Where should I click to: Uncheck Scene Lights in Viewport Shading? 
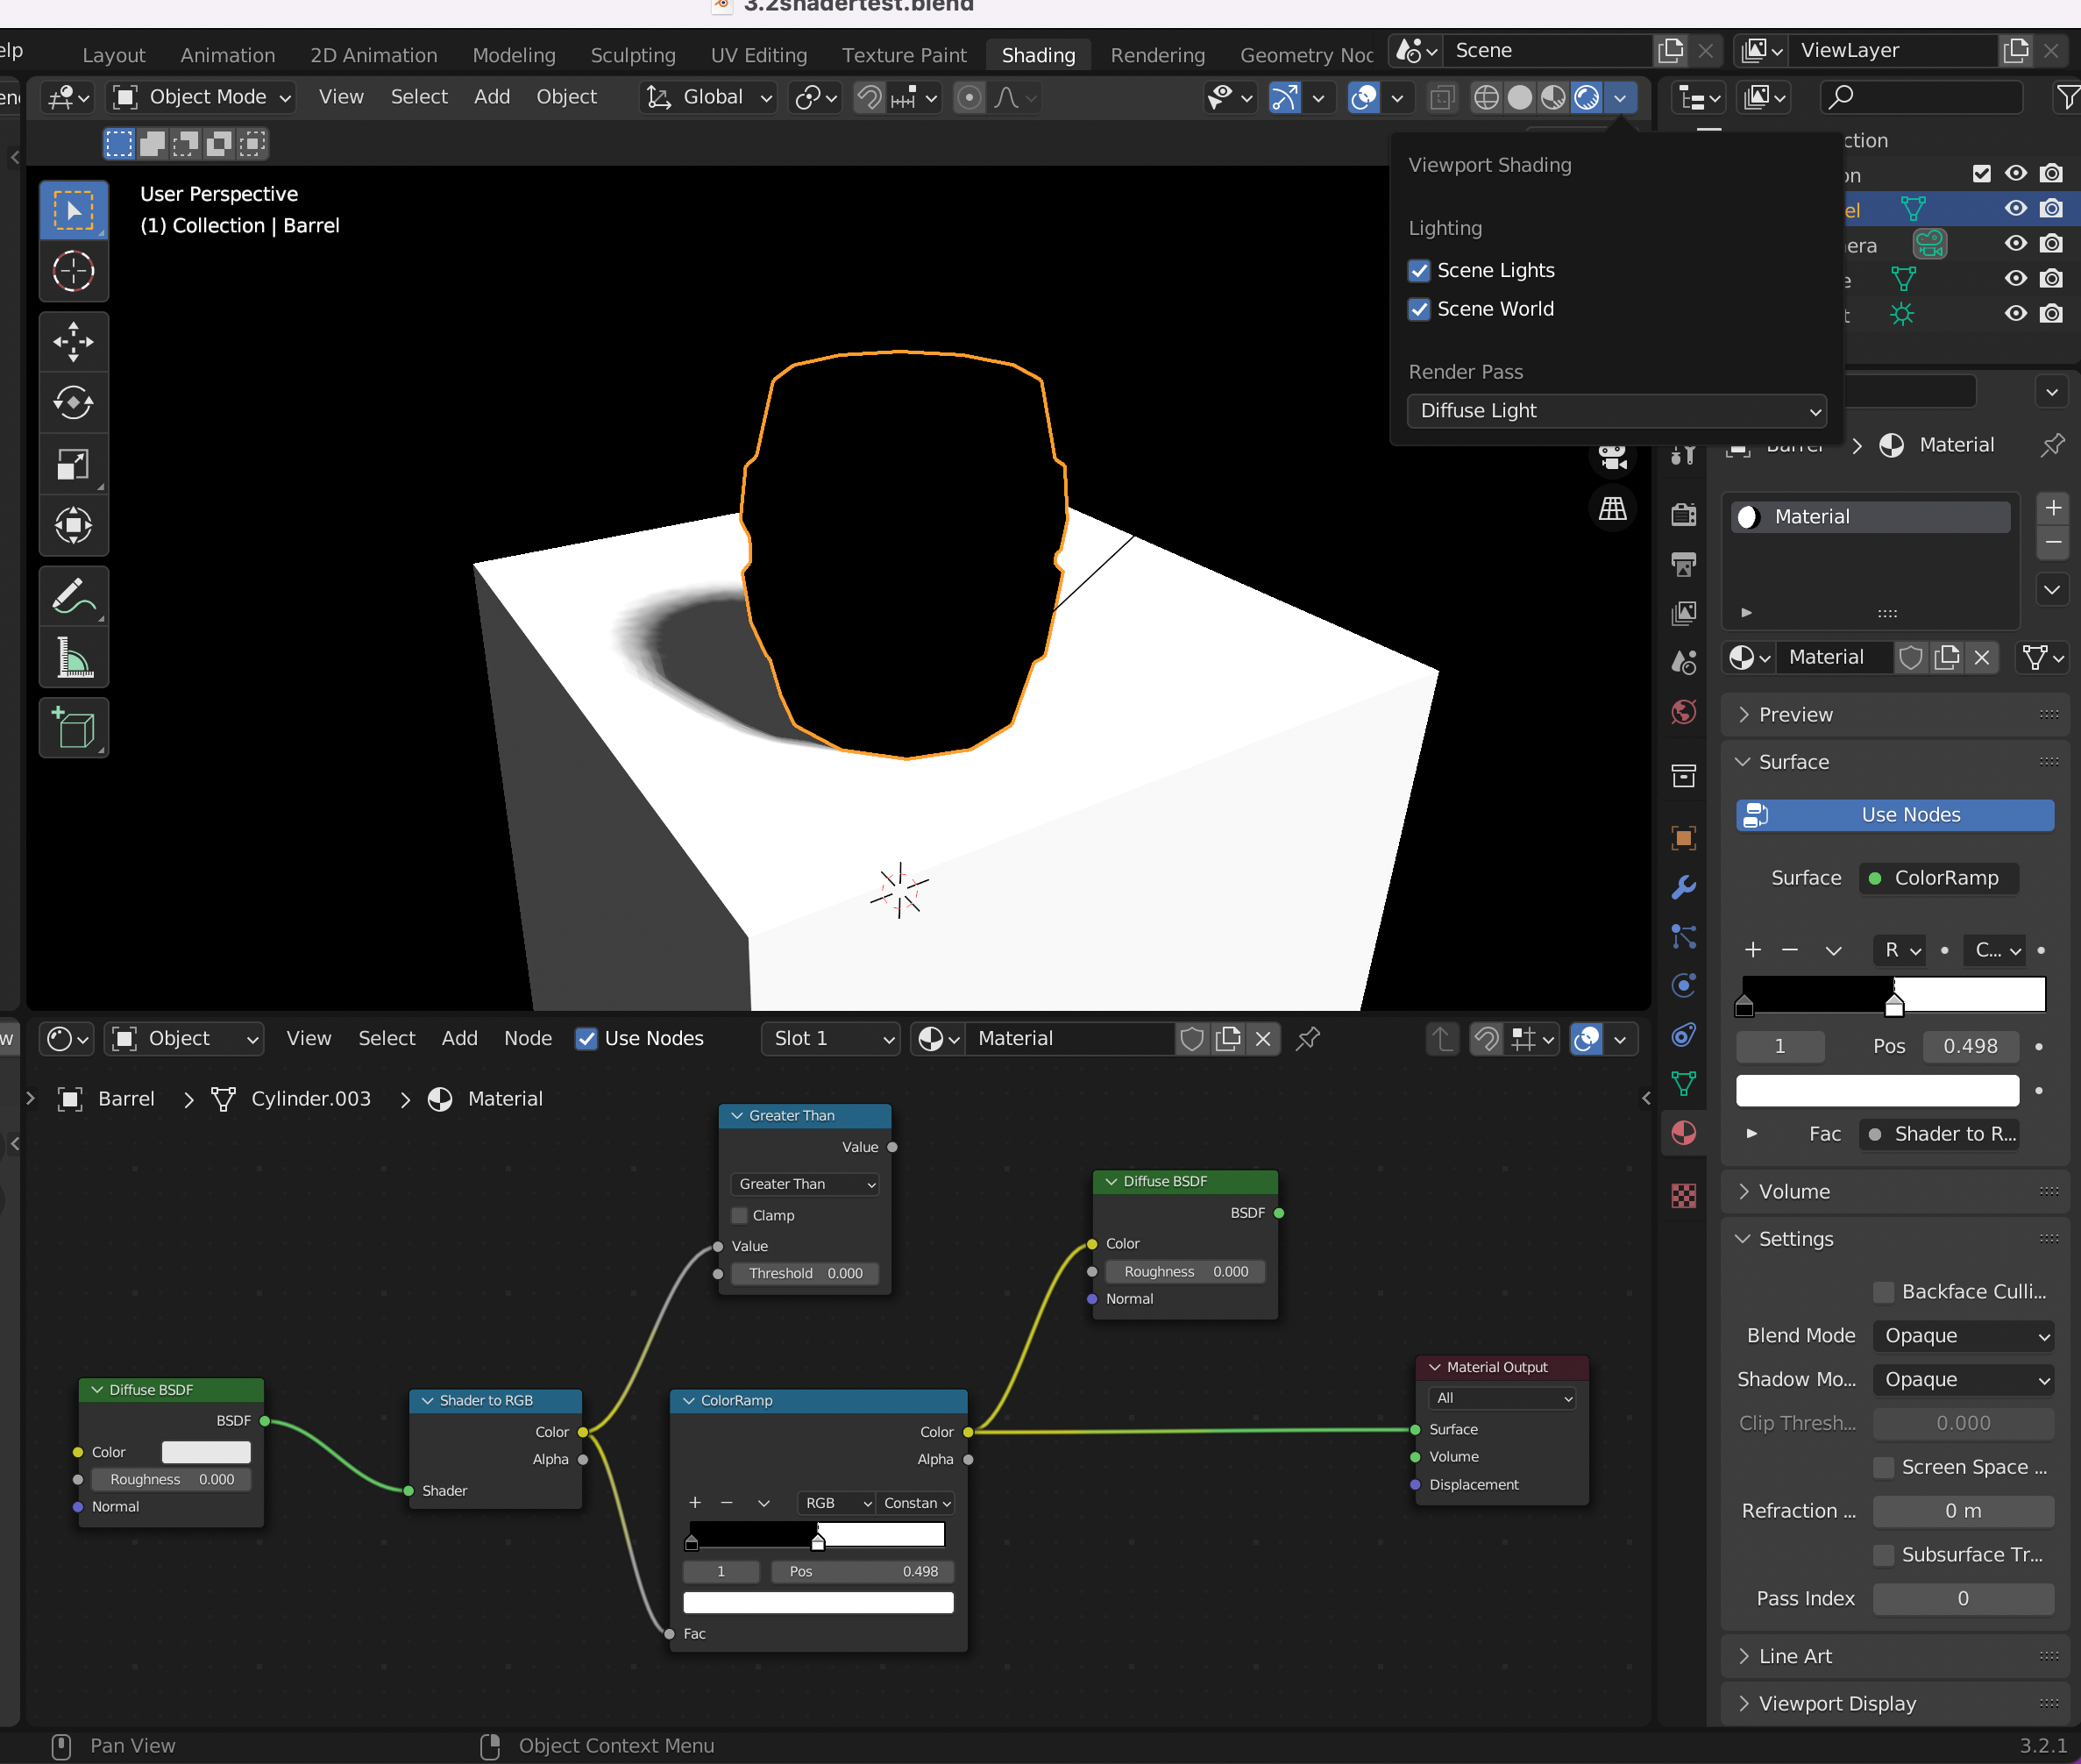click(x=1419, y=271)
